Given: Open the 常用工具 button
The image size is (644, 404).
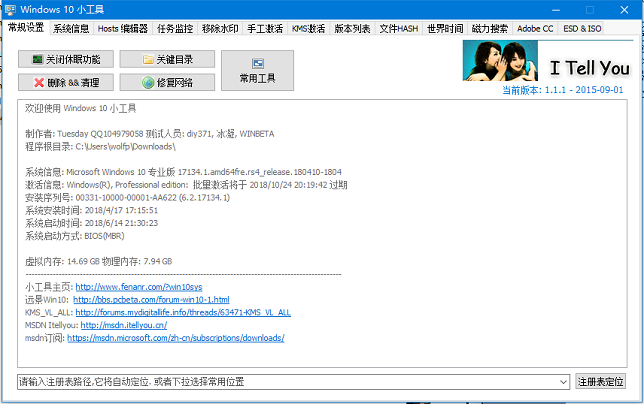Looking at the screenshot, I should [258, 70].
